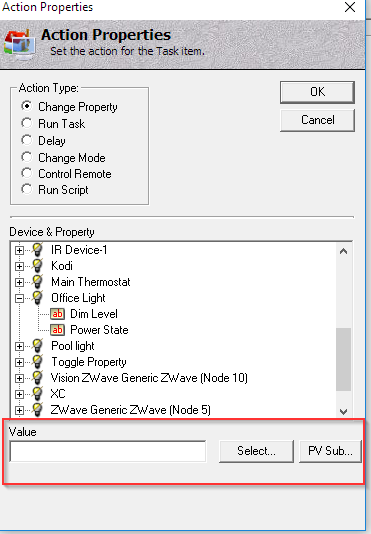Collapse the Office Light tree node
The height and width of the screenshot is (534, 371).
click(19, 298)
